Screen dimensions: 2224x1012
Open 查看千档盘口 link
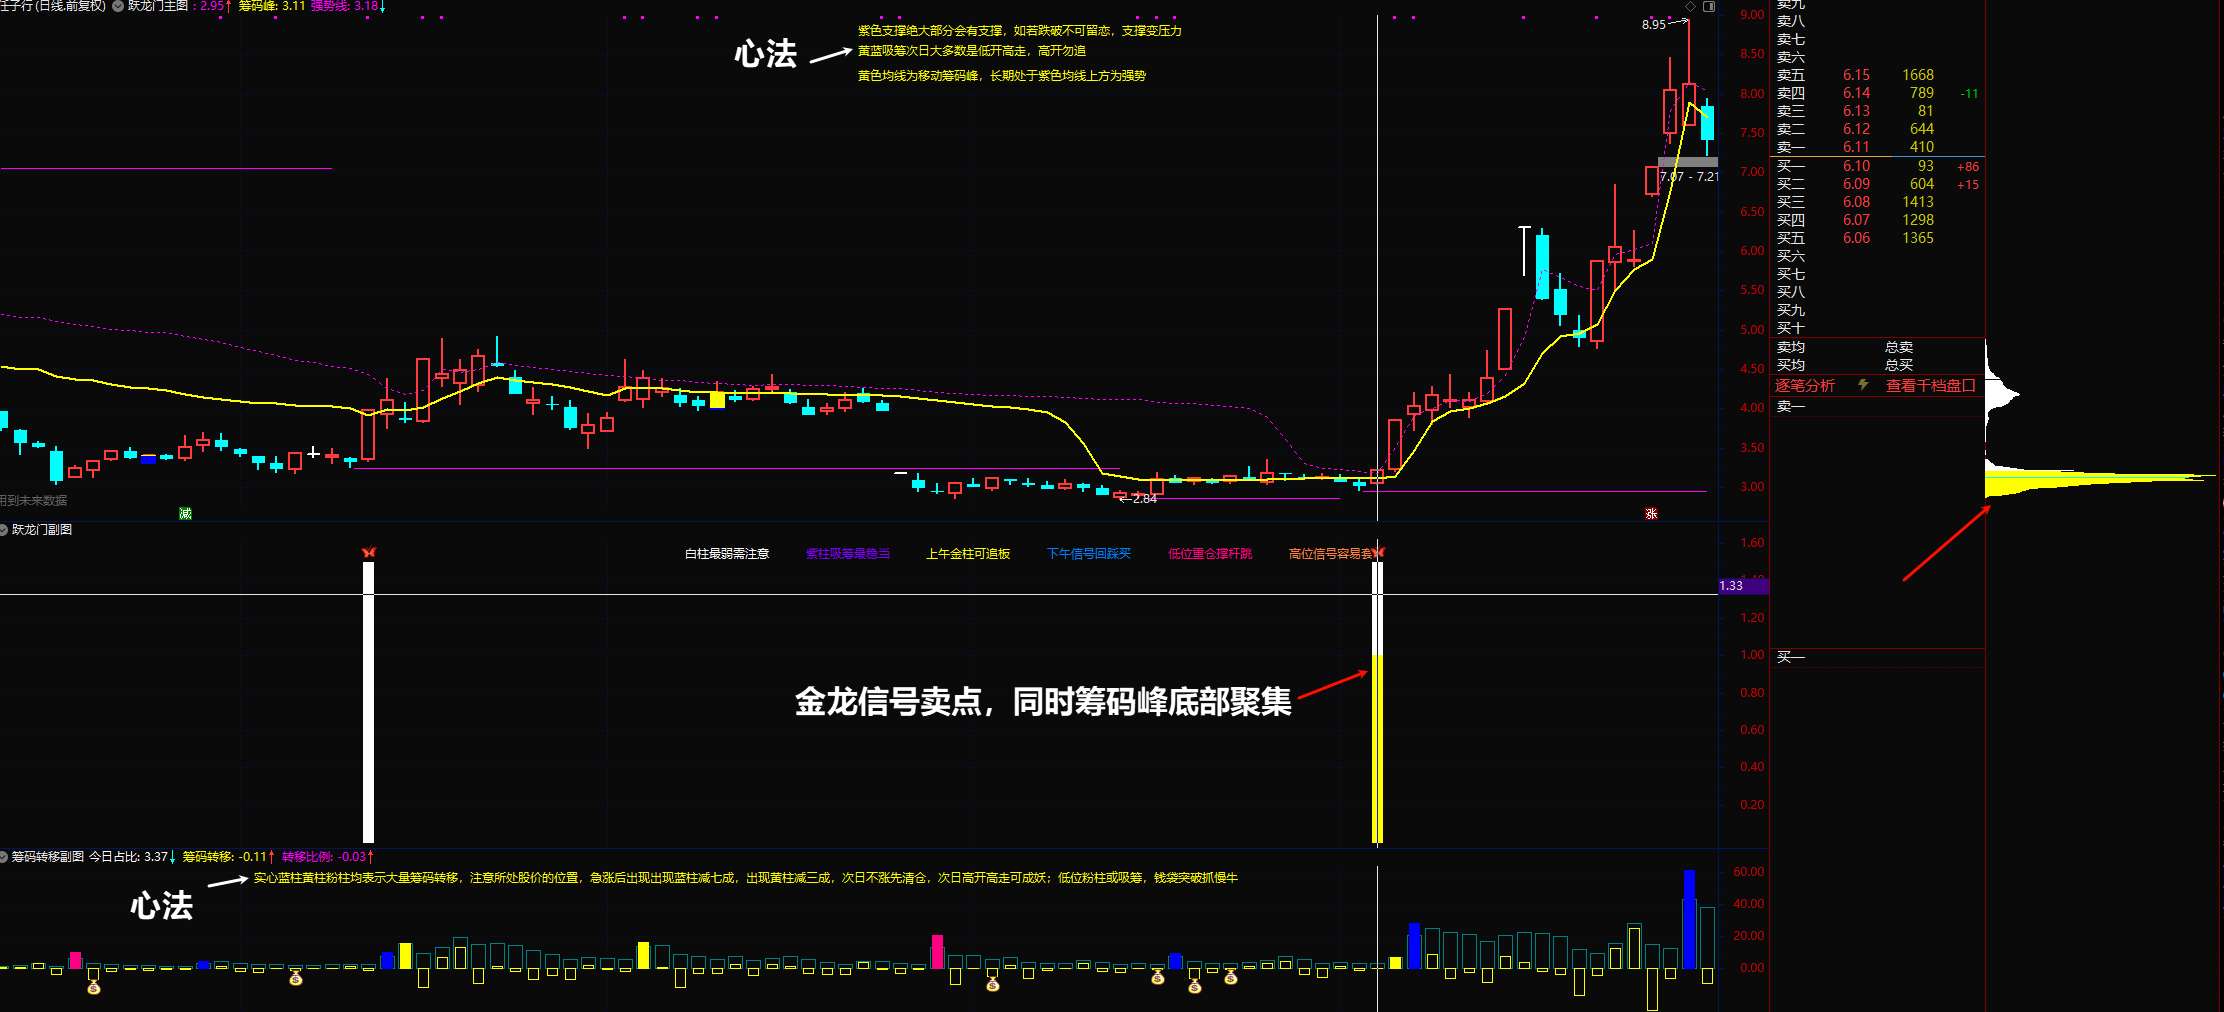tap(1931, 386)
